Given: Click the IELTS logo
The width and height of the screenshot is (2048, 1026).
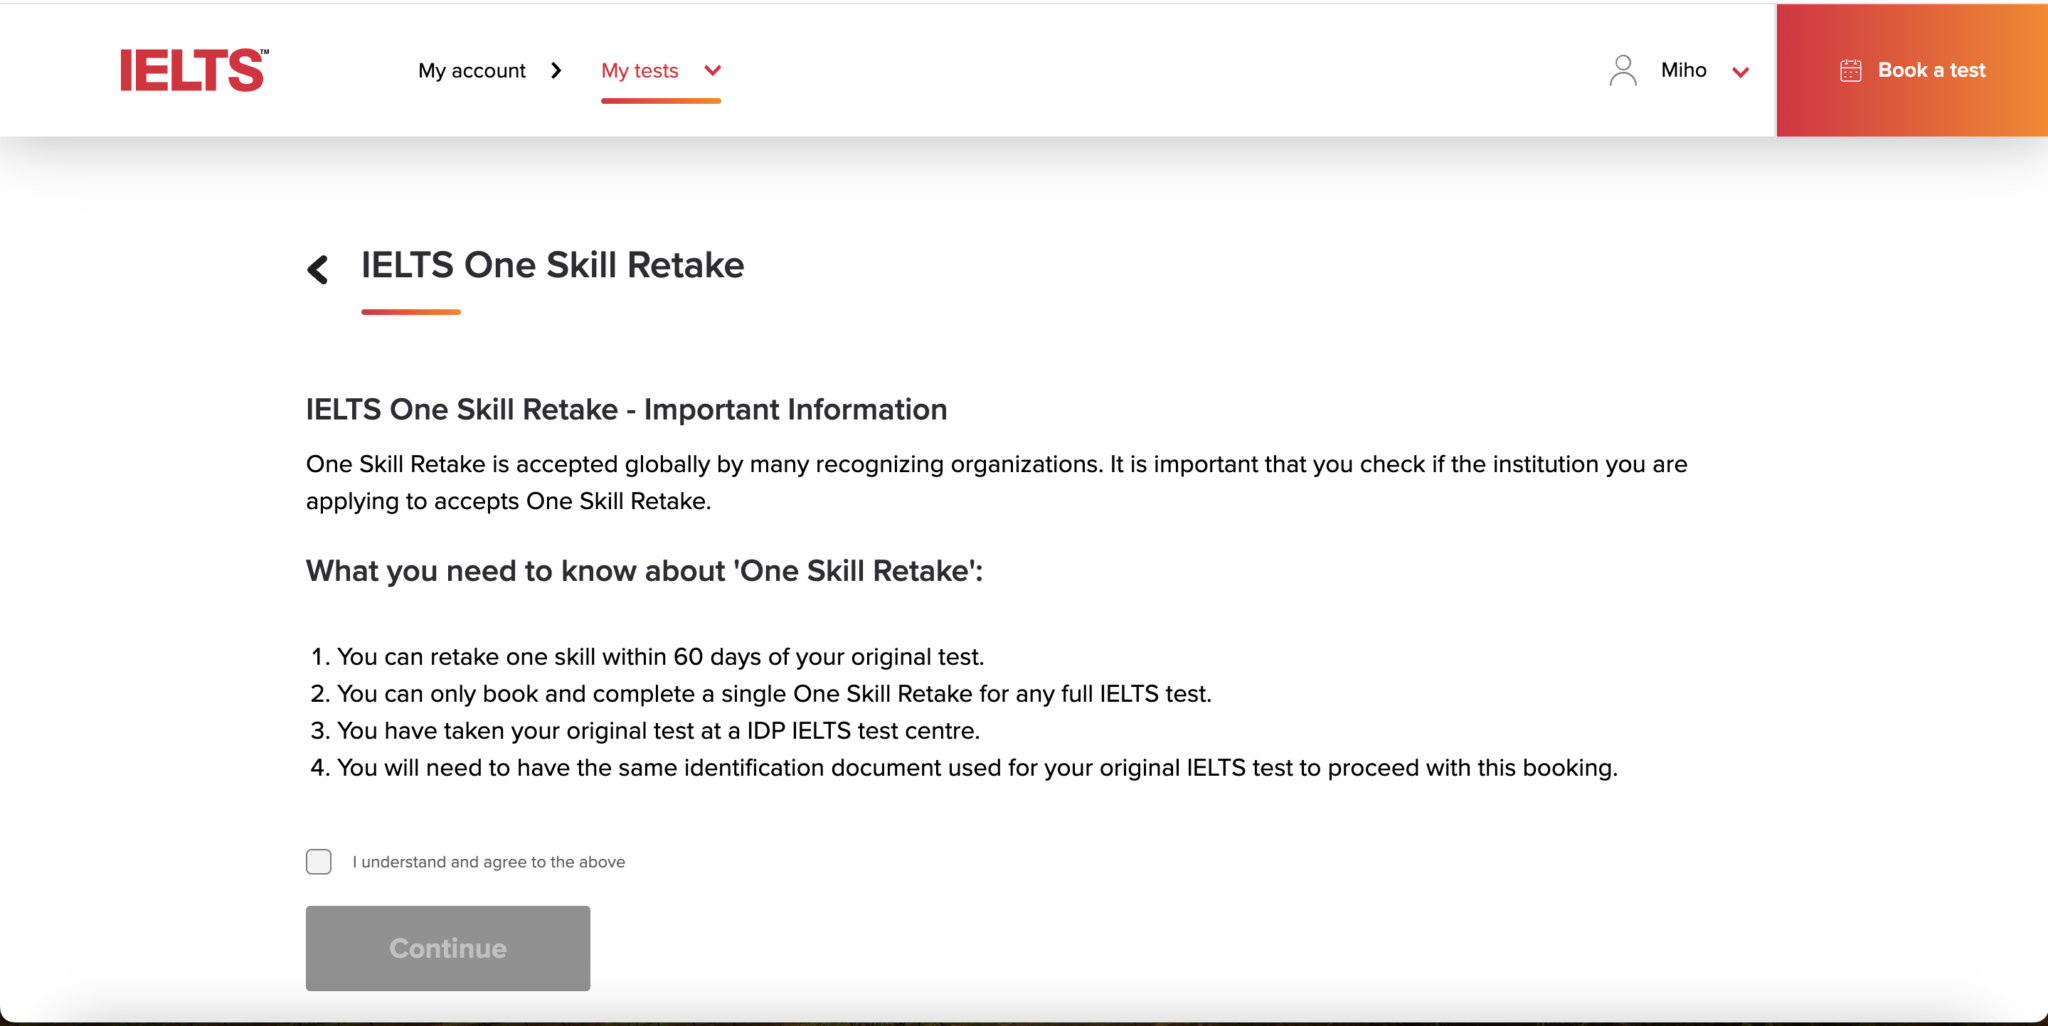Looking at the screenshot, I should point(192,69).
